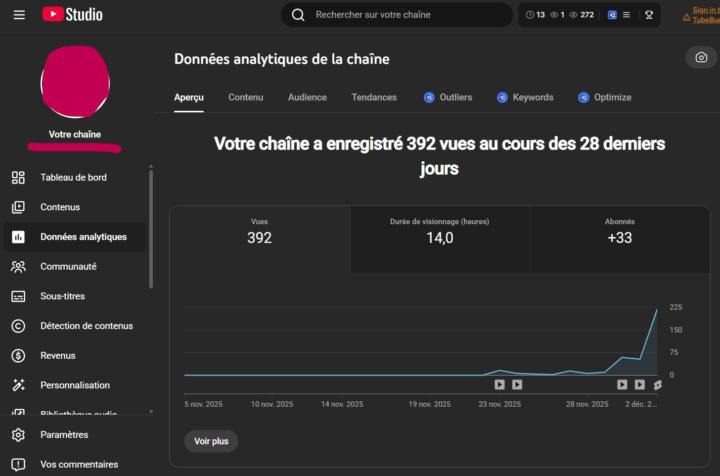This screenshot has width=720, height=476.
Task: Open Vos commentaires in sidebar
Action: [x=73, y=464]
